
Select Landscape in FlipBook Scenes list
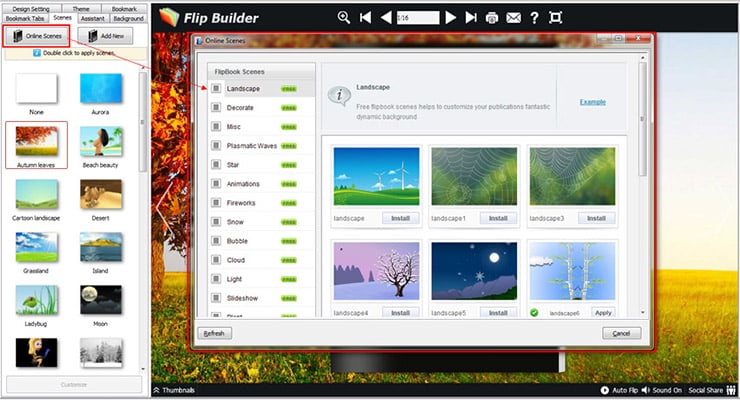click(x=243, y=89)
